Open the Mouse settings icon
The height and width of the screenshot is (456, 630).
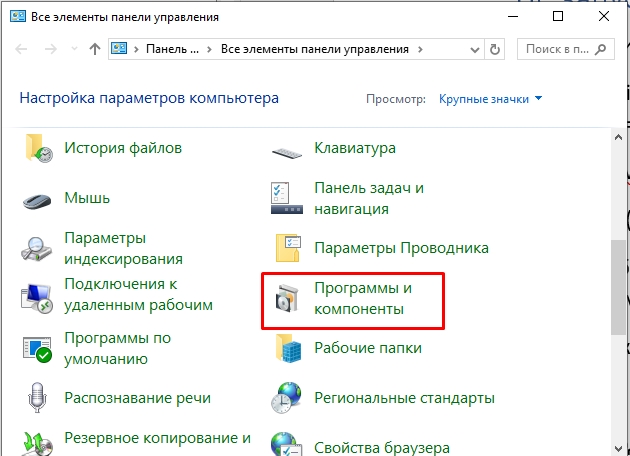[38, 199]
